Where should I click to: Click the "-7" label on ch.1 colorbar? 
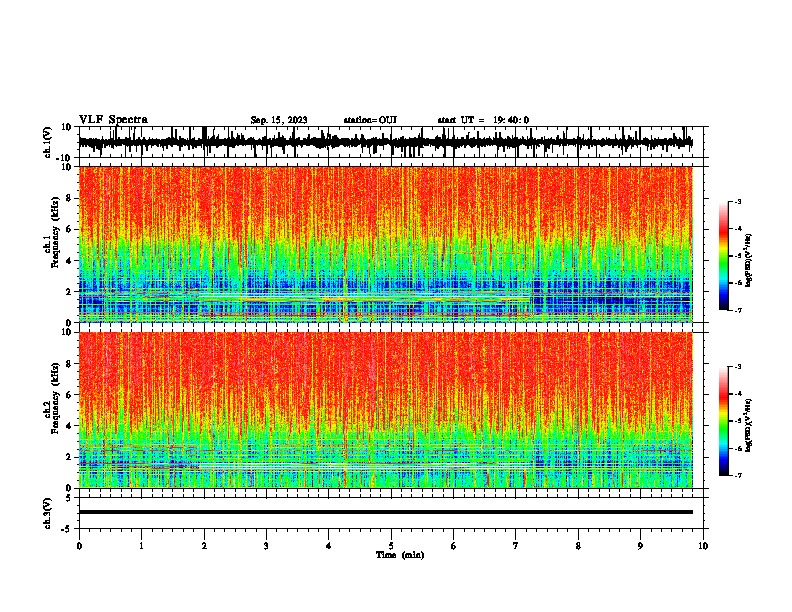click(737, 310)
